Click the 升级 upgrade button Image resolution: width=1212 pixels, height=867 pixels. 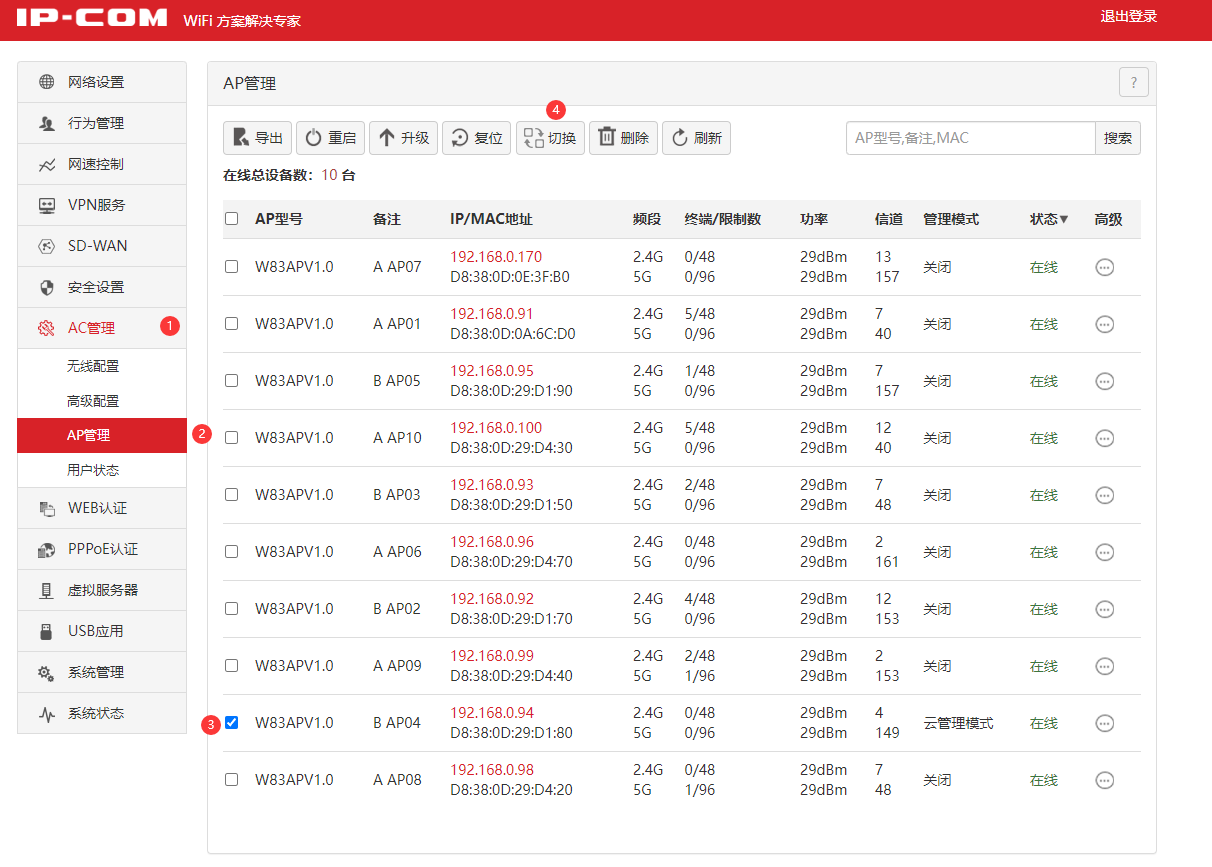403,138
